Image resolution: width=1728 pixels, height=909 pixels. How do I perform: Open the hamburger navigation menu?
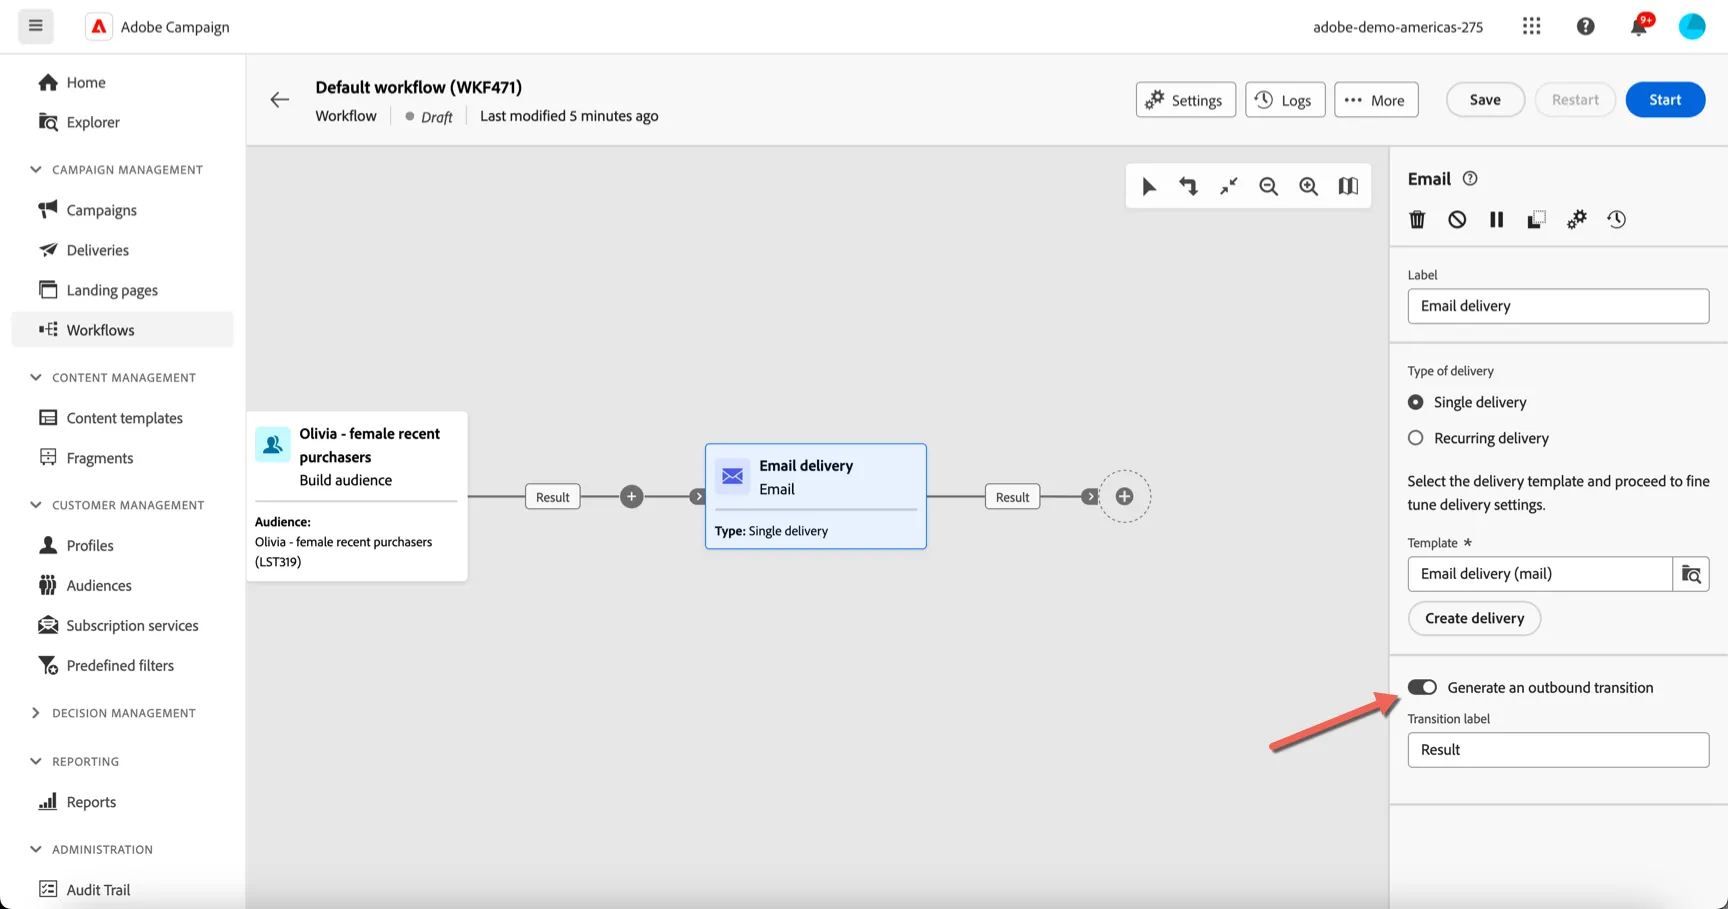coord(36,26)
